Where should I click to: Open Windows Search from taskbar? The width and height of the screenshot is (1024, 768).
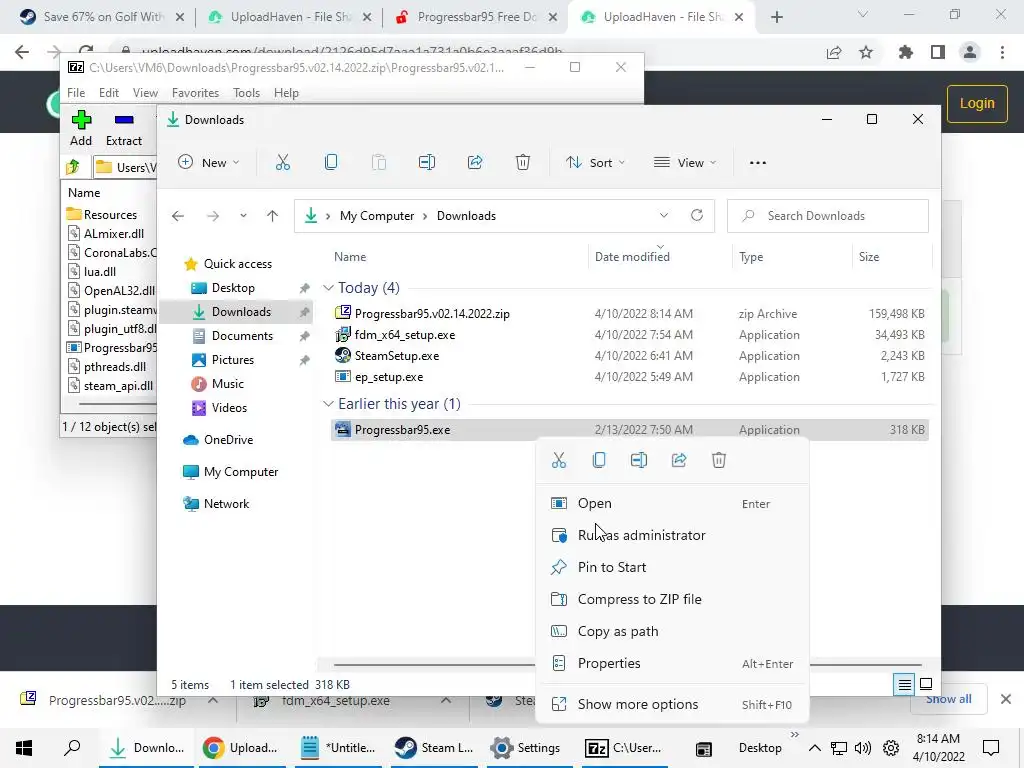(x=72, y=747)
